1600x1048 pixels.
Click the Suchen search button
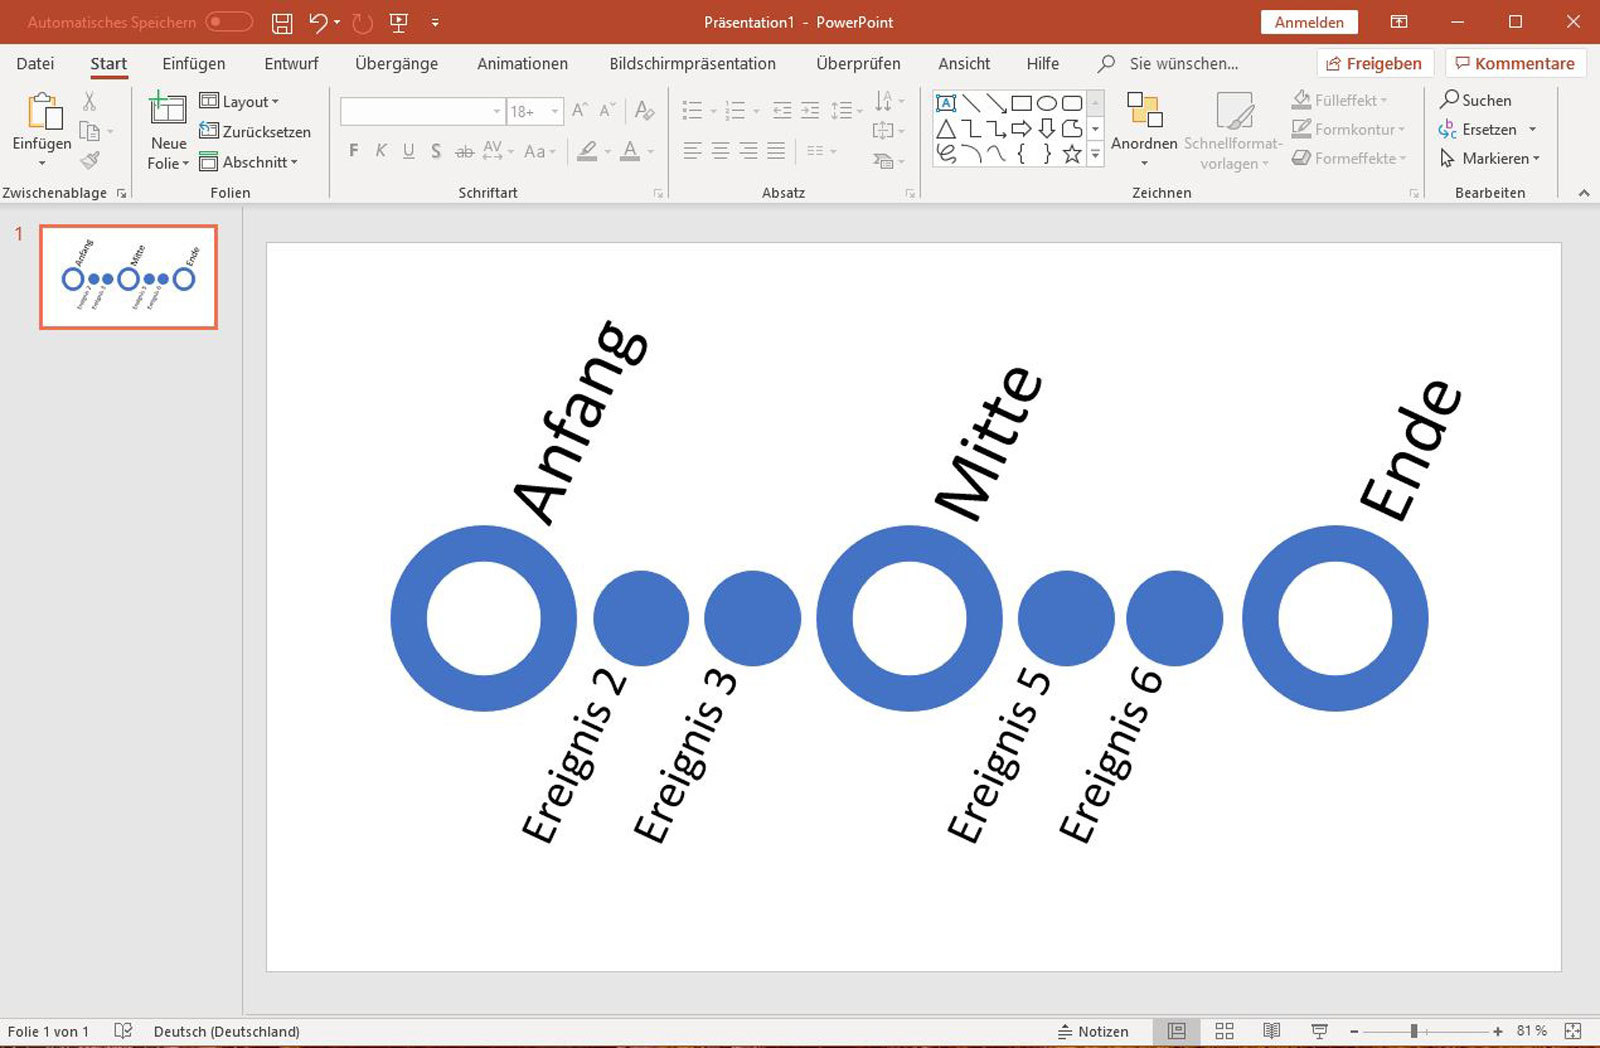click(x=1476, y=100)
